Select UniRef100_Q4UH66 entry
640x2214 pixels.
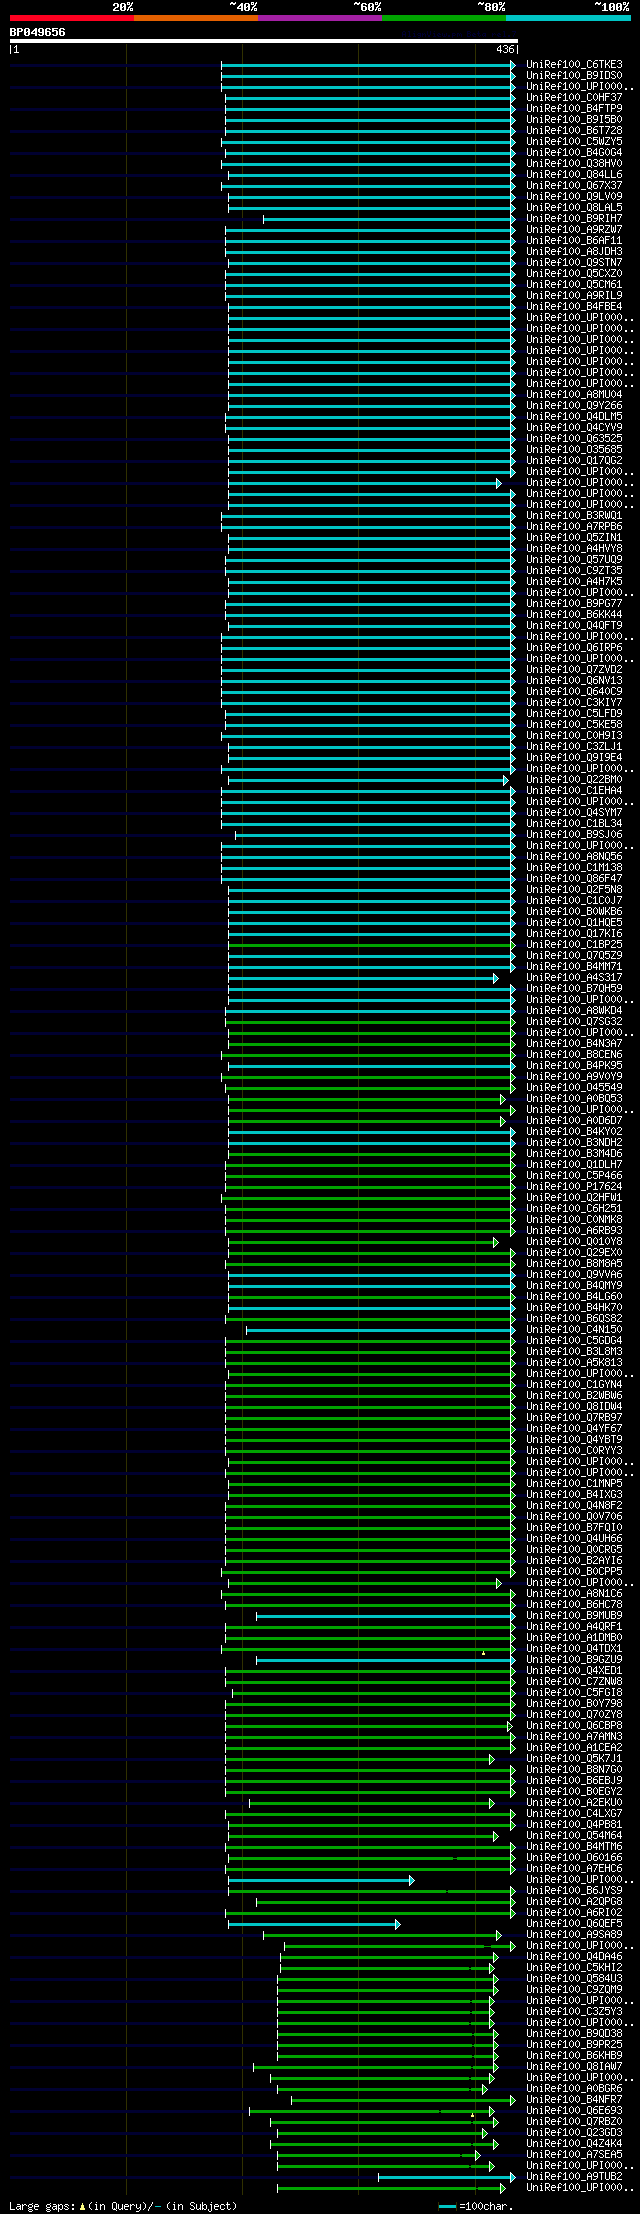(x=574, y=1539)
